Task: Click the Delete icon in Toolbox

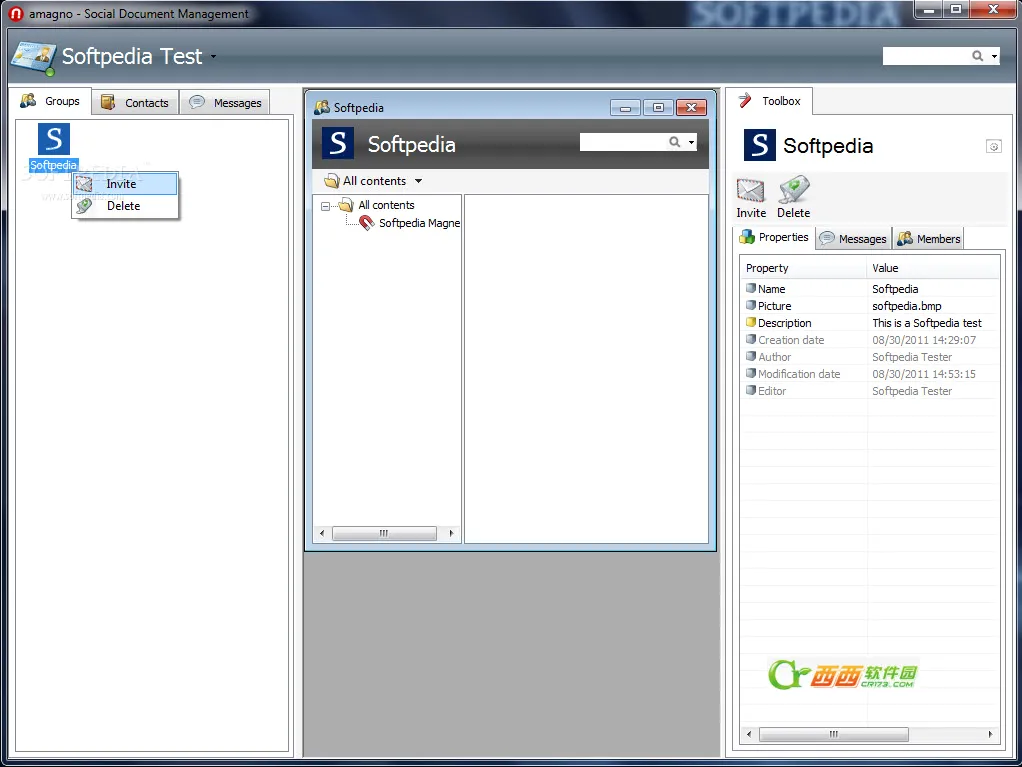Action: 793,190
